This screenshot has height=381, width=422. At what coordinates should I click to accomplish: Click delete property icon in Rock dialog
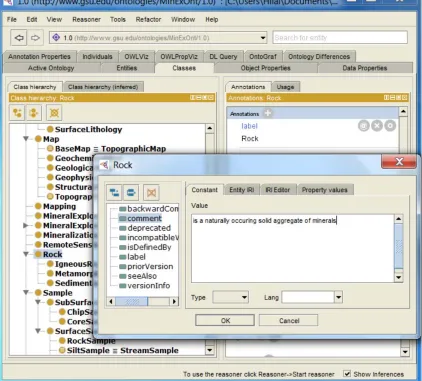(151, 192)
